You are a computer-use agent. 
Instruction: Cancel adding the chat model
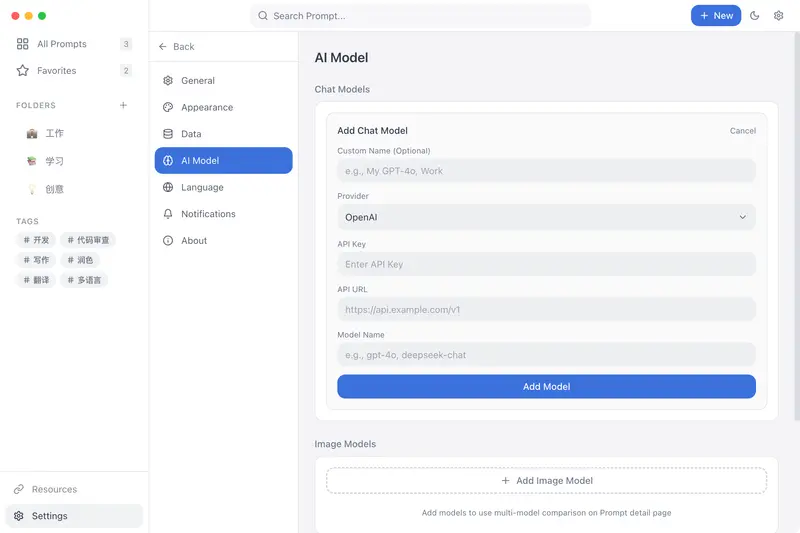pyautogui.click(x=742, y=131)
